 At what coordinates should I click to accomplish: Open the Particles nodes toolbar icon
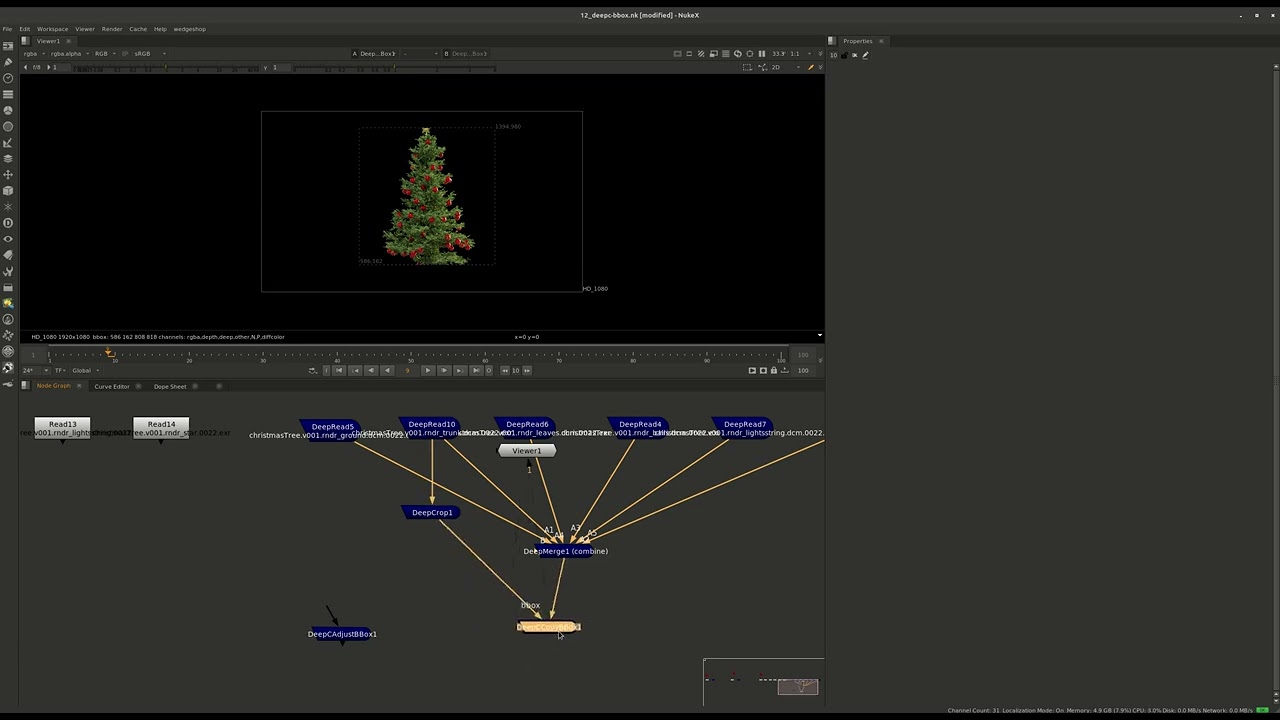[8, 206]
